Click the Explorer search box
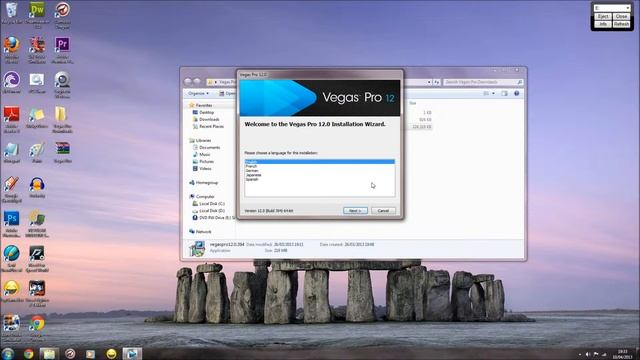 coord(483,82)
